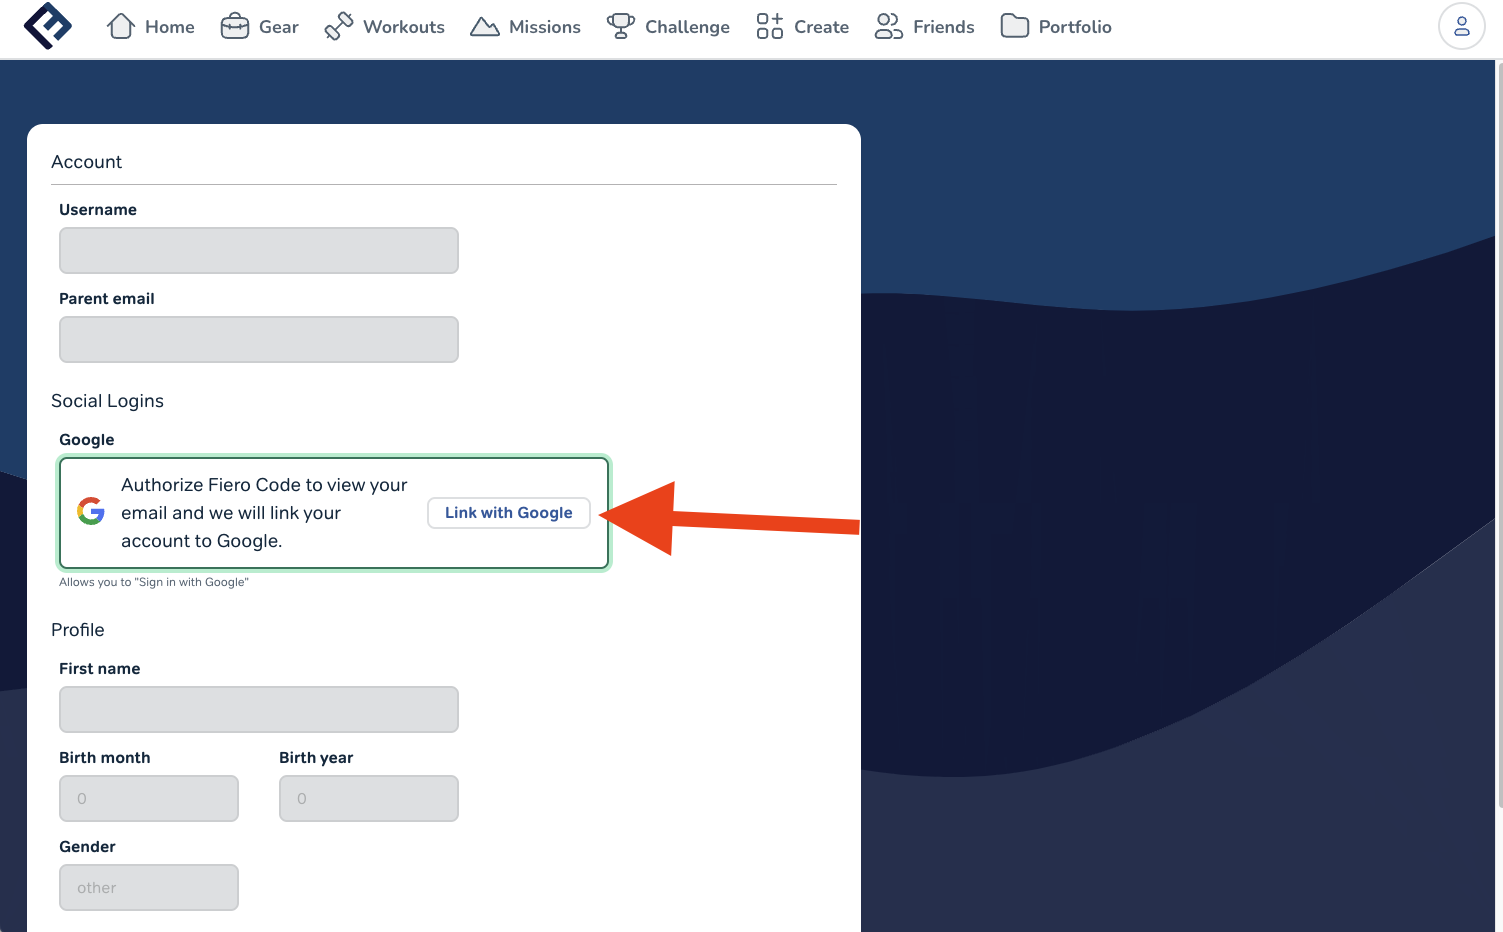This screenshot has width=1503, height=932.
Task: Click the page vertical scrollbar
Action: tap(1499, 434)
